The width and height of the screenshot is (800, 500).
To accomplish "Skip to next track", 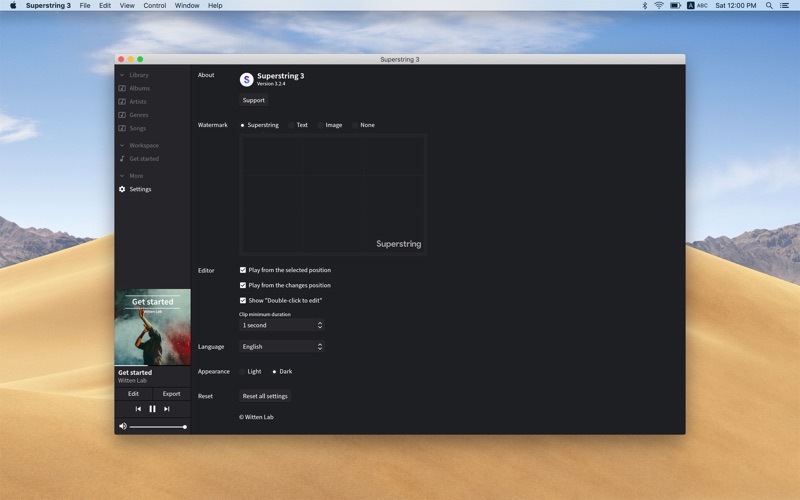I will pyautogui.click(x=166, y=409).
